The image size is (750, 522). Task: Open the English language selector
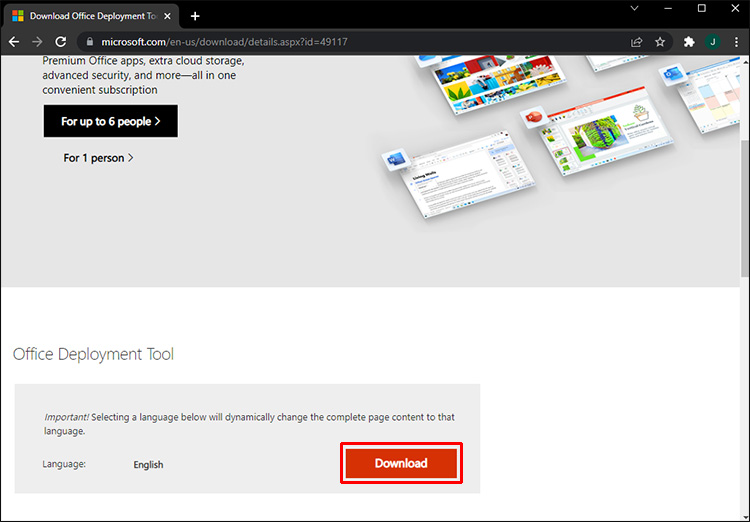point(148,465)
